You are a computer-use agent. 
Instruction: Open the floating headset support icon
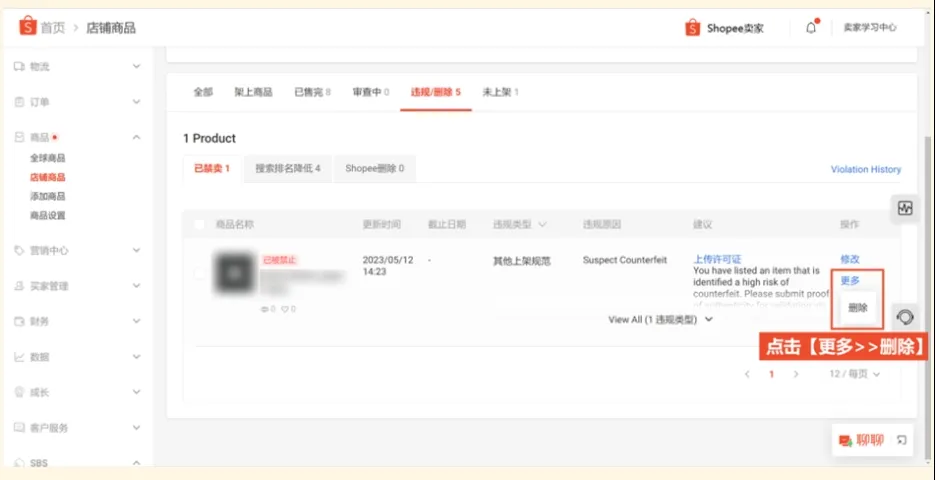point(905,317)
